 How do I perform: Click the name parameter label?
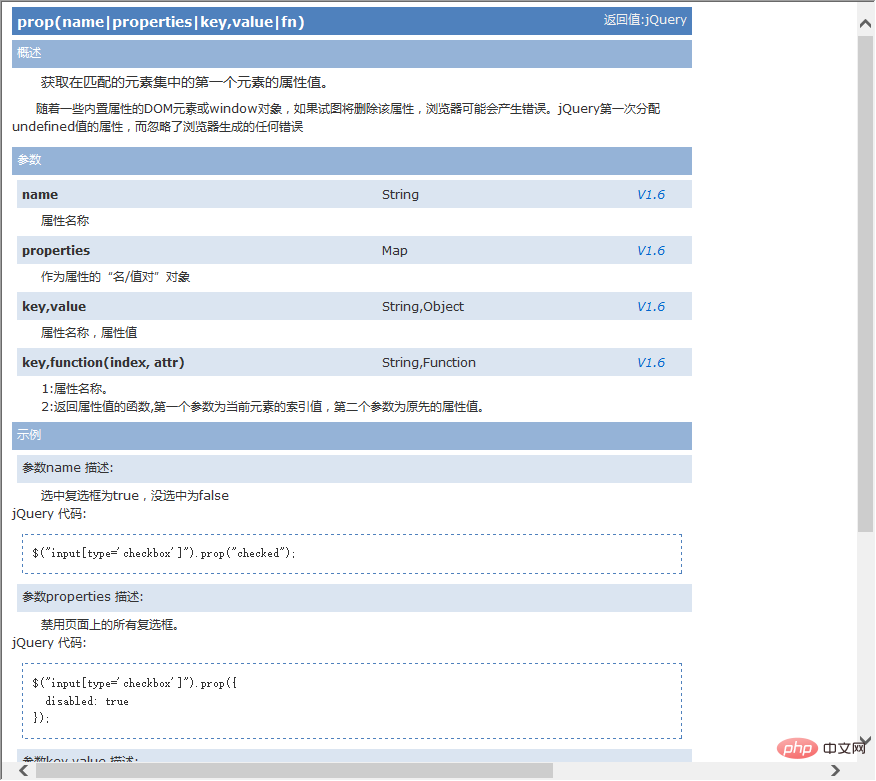point(40,194)
